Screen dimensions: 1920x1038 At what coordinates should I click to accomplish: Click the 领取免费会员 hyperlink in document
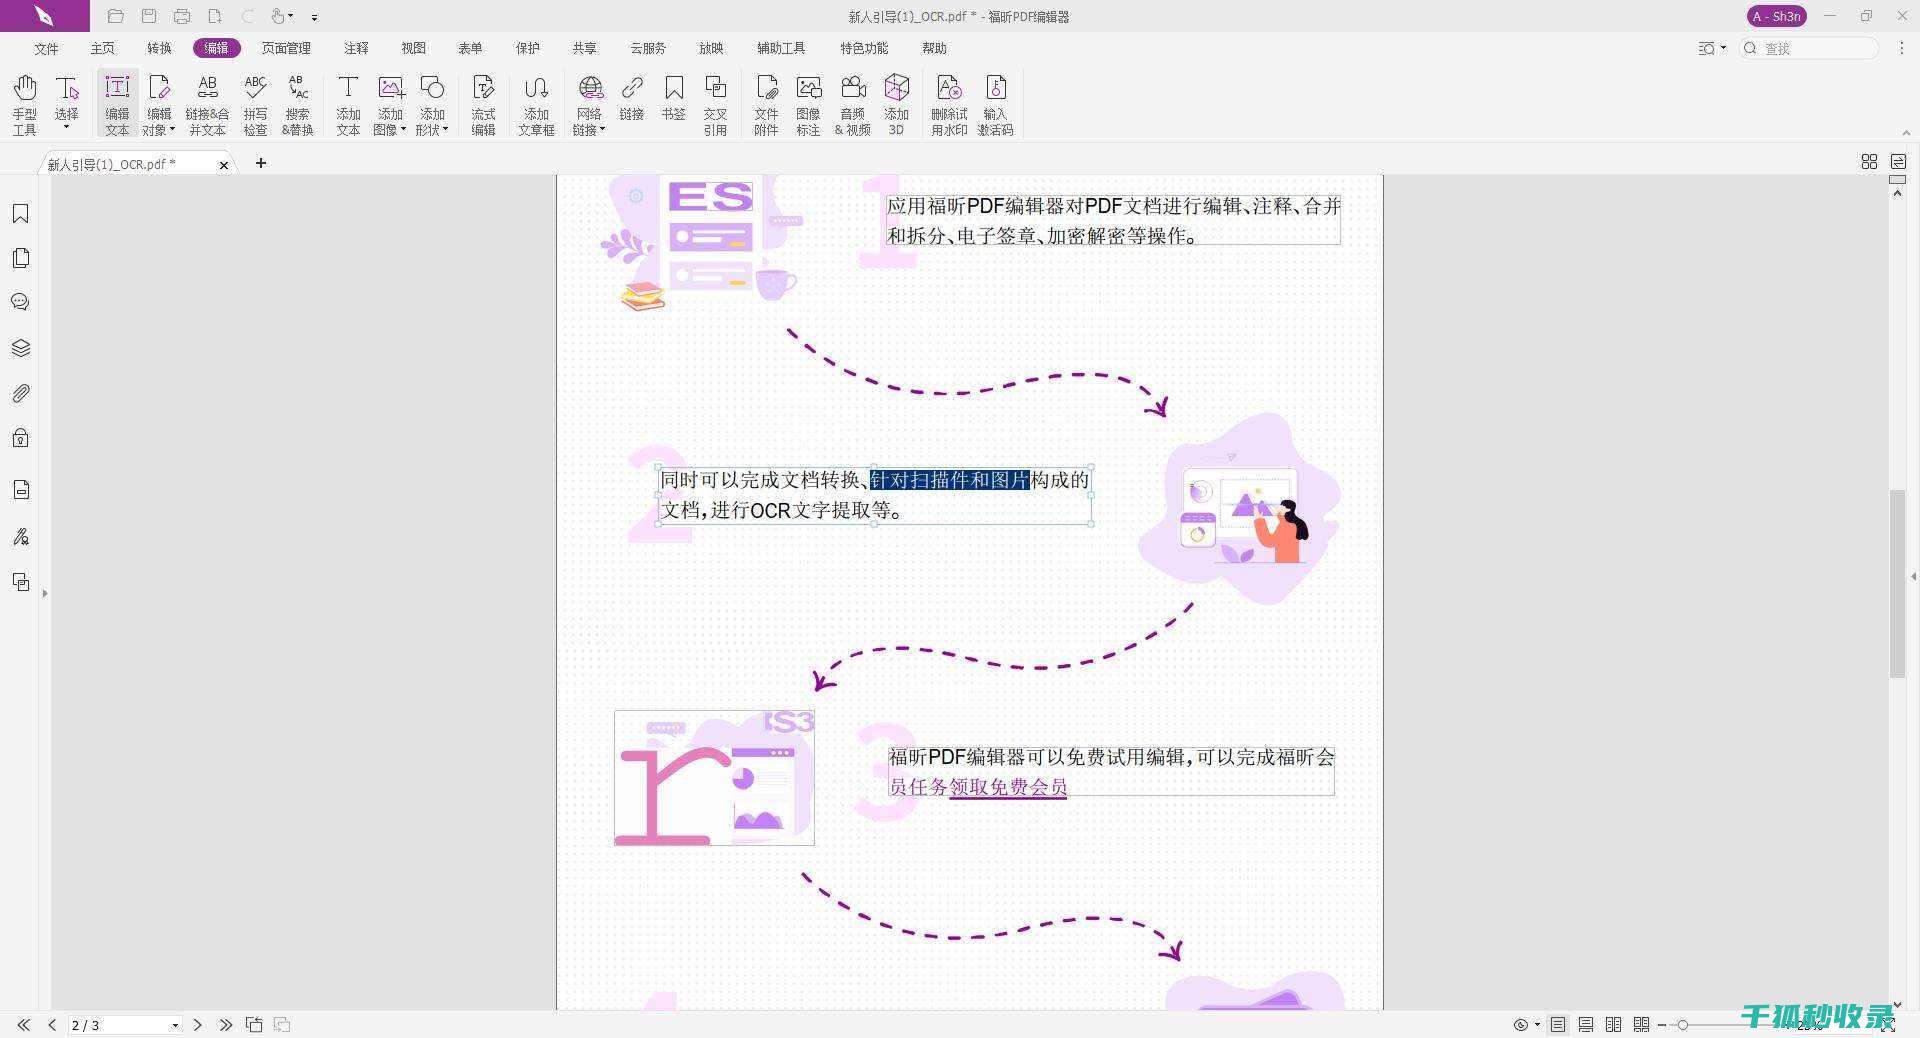pos(1008,787)
